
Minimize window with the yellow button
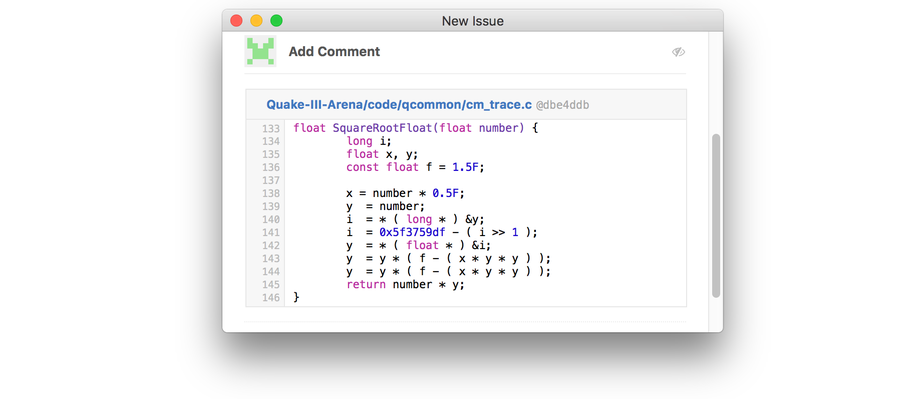coord(256,21)
